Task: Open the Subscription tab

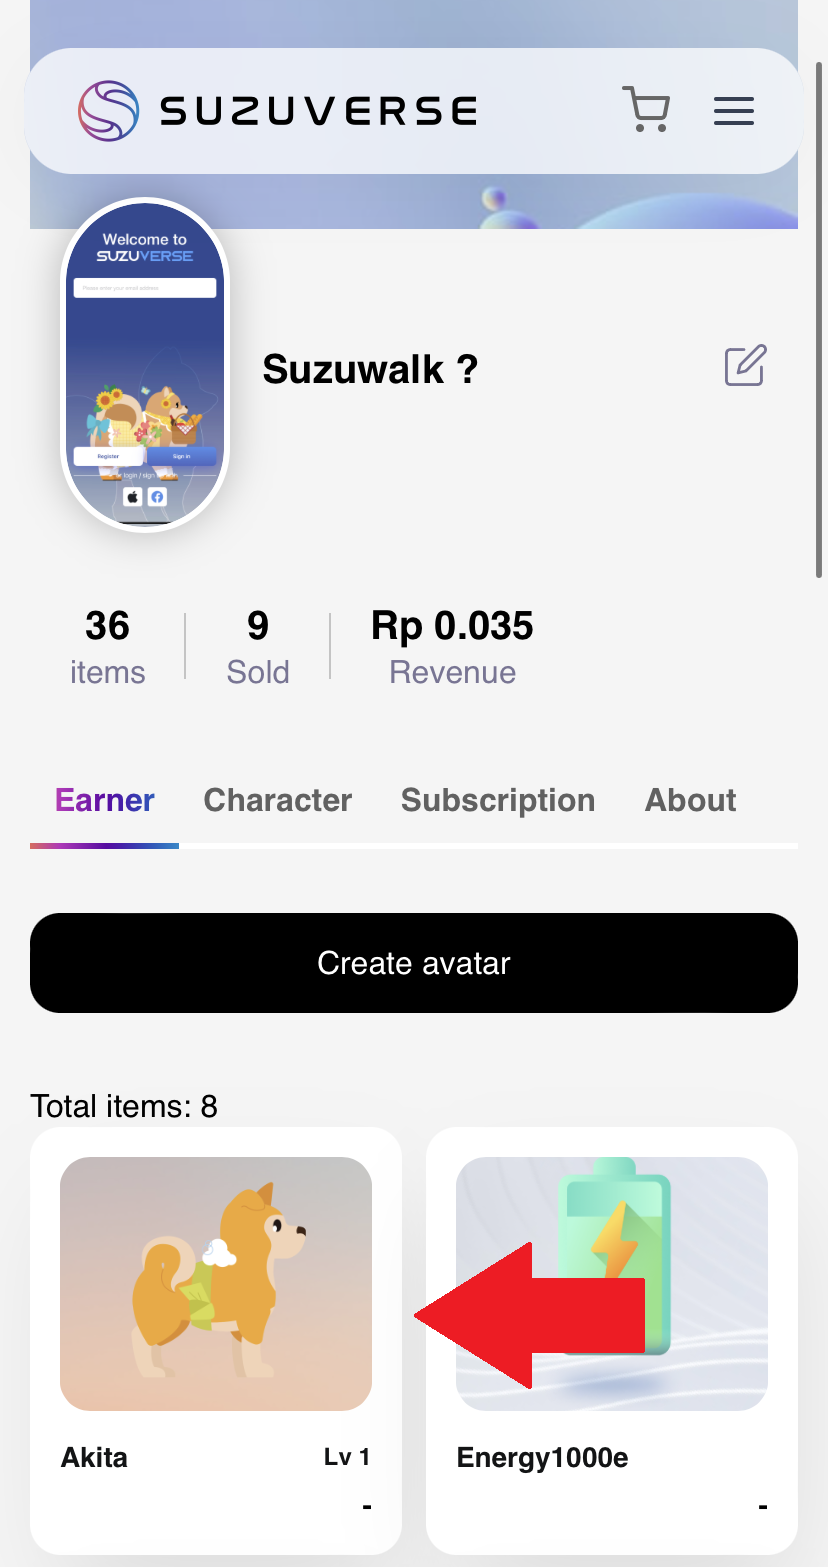Action: (x=498, y=800)
